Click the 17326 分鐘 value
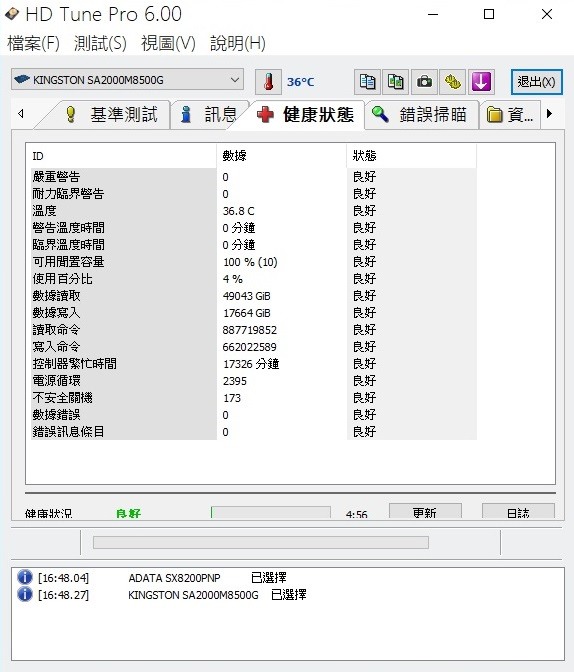 [251, 364]
